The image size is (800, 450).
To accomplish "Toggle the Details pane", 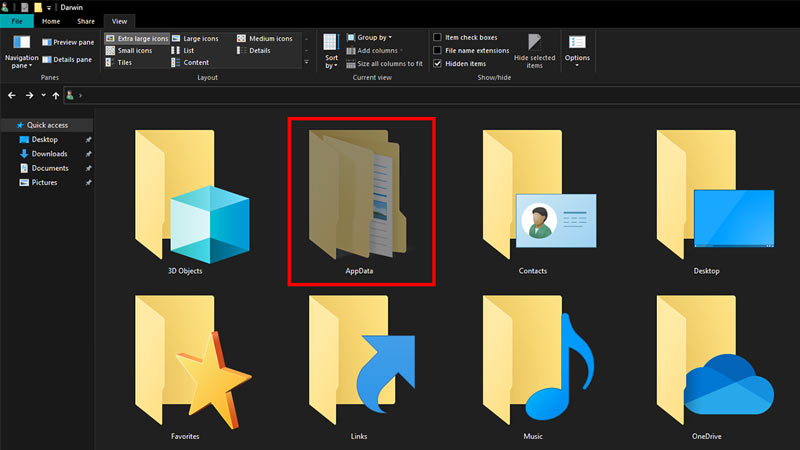I will (x=67, y=60).
